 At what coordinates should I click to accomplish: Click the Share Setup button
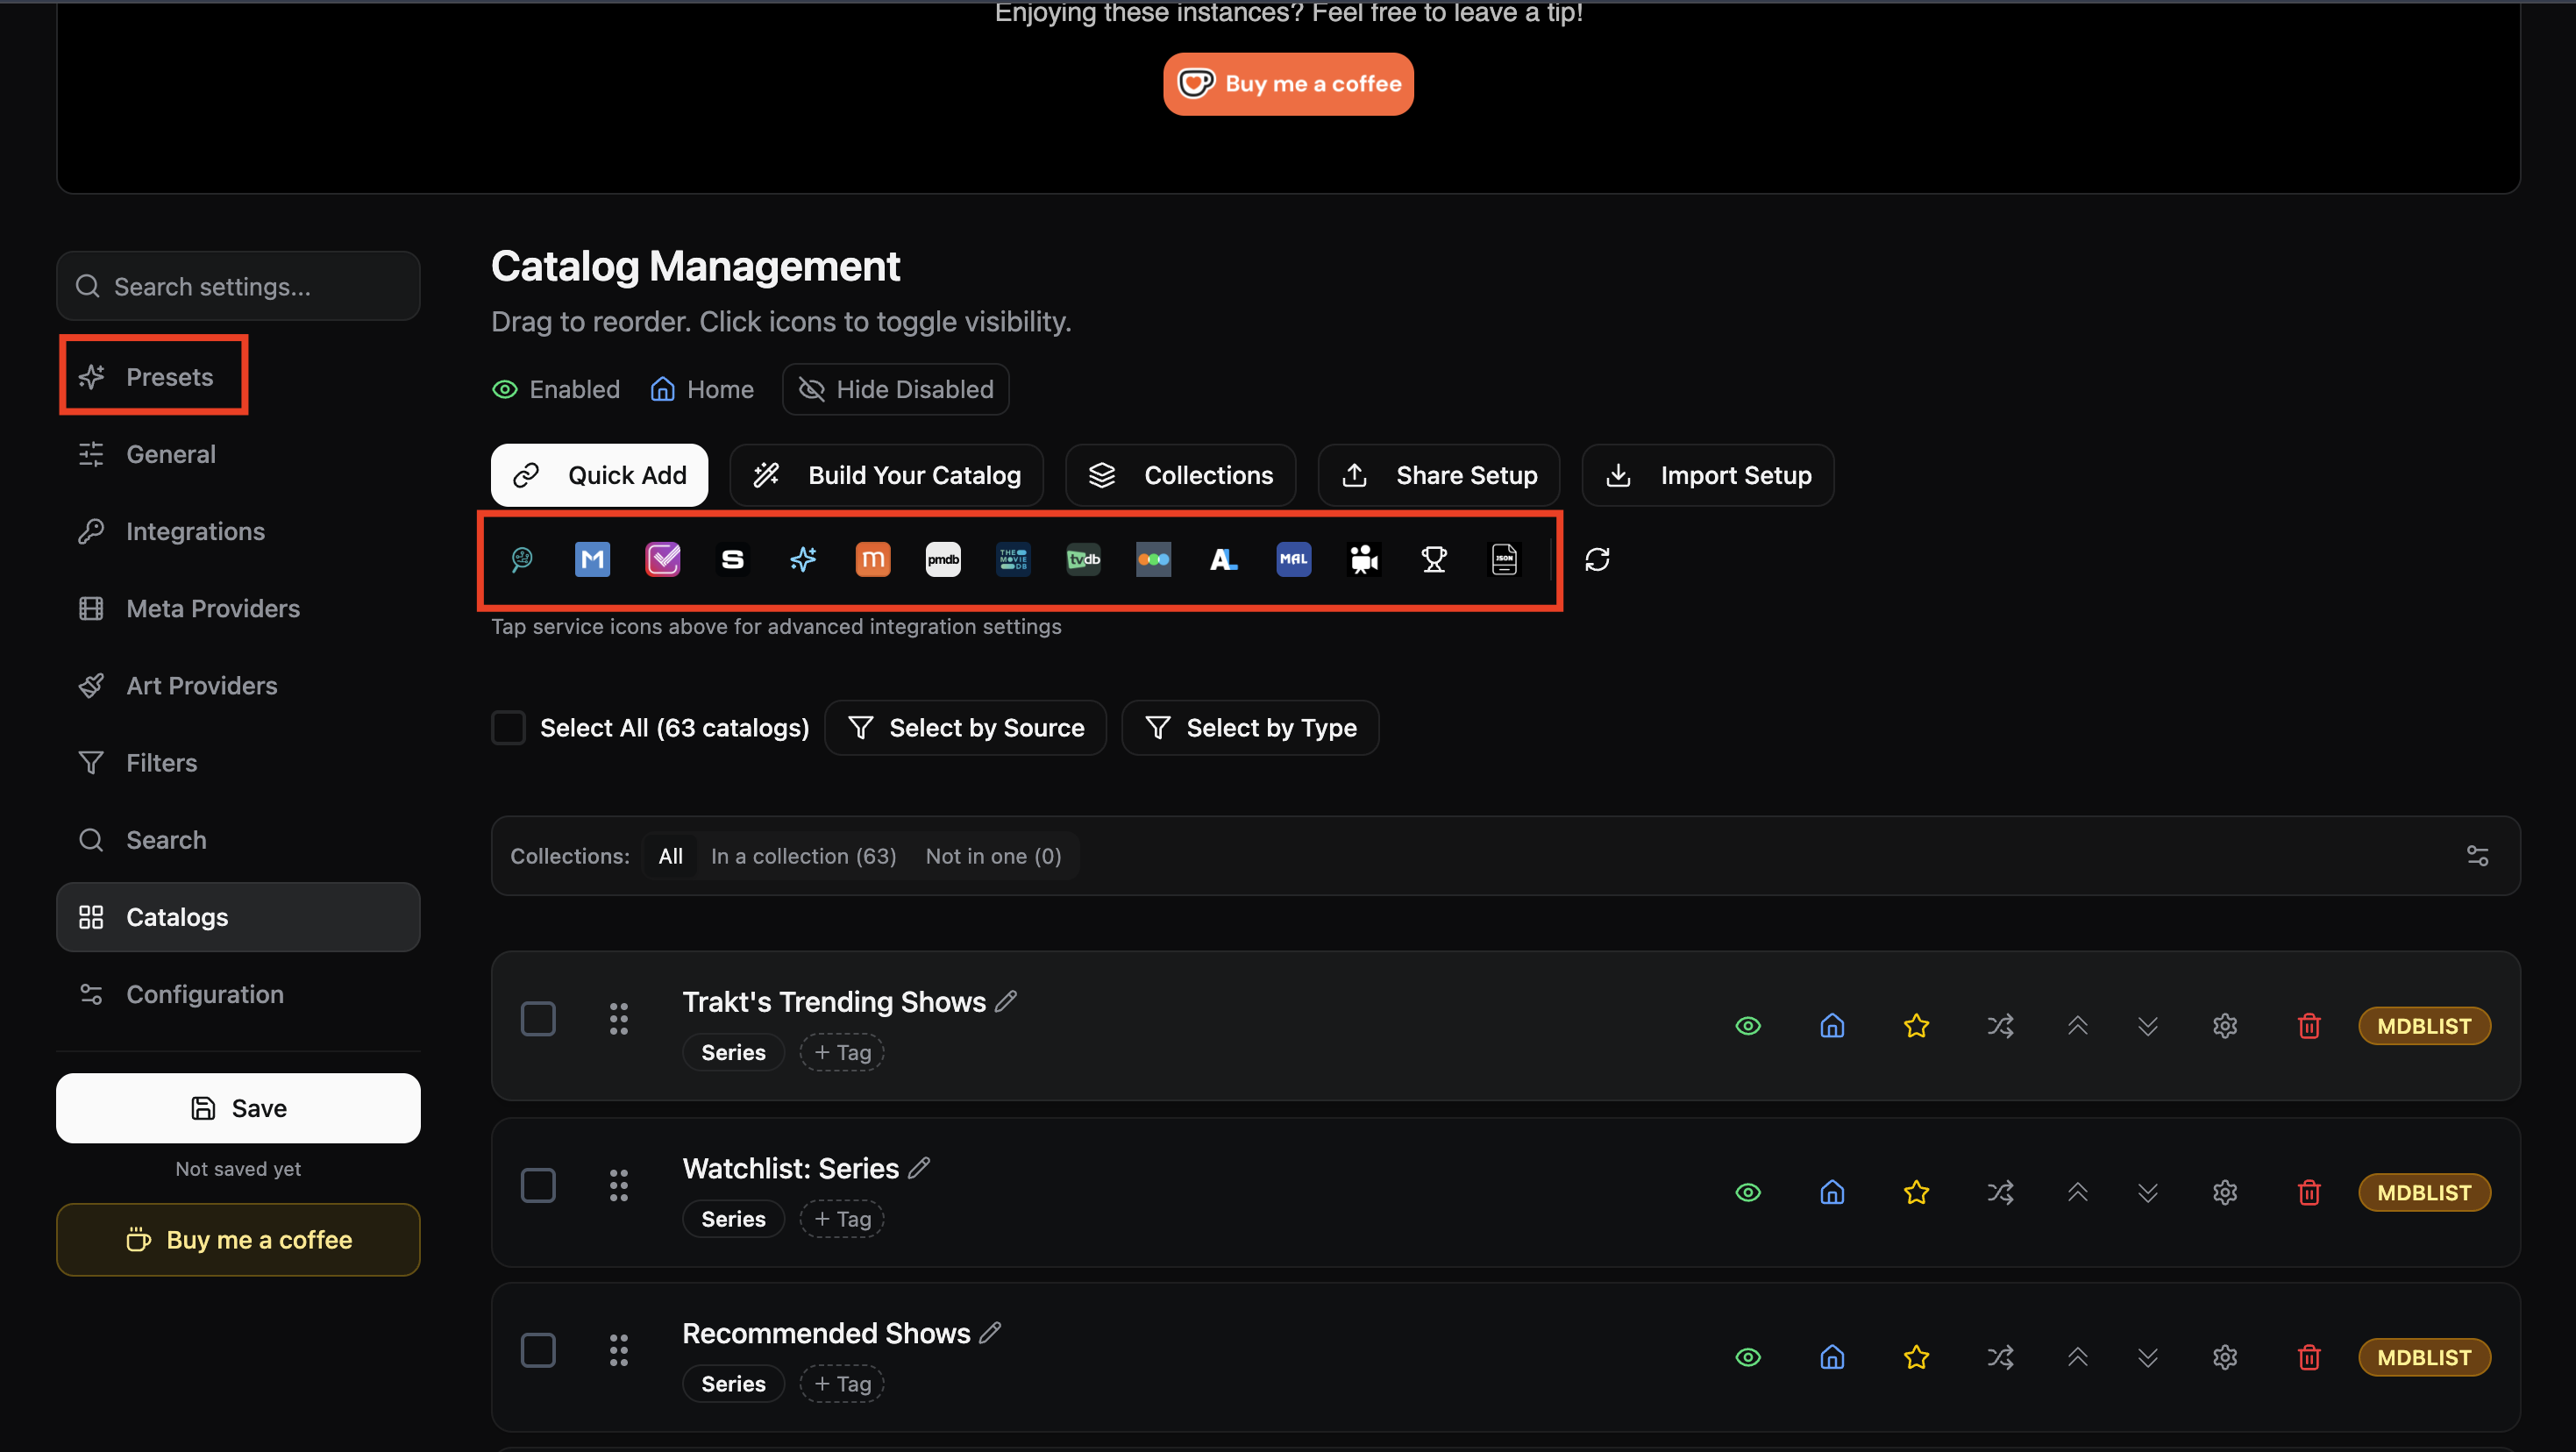tap(1438, 475)
